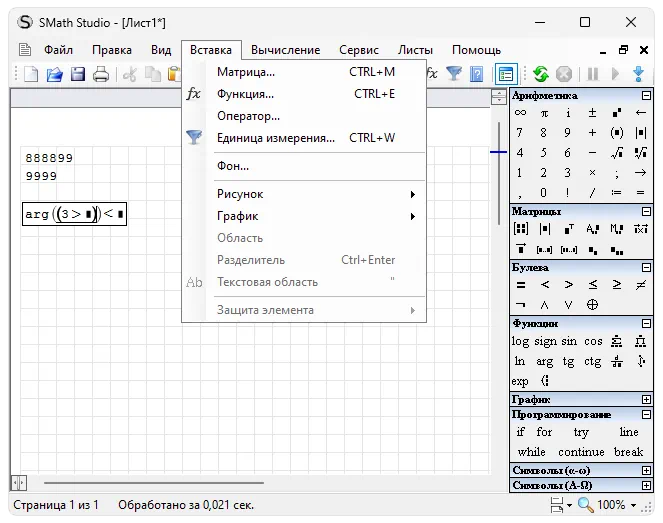Screen dimensions: 663x523
Task: Click the Open file toolbar icon
Action: [x=55, y=74]
